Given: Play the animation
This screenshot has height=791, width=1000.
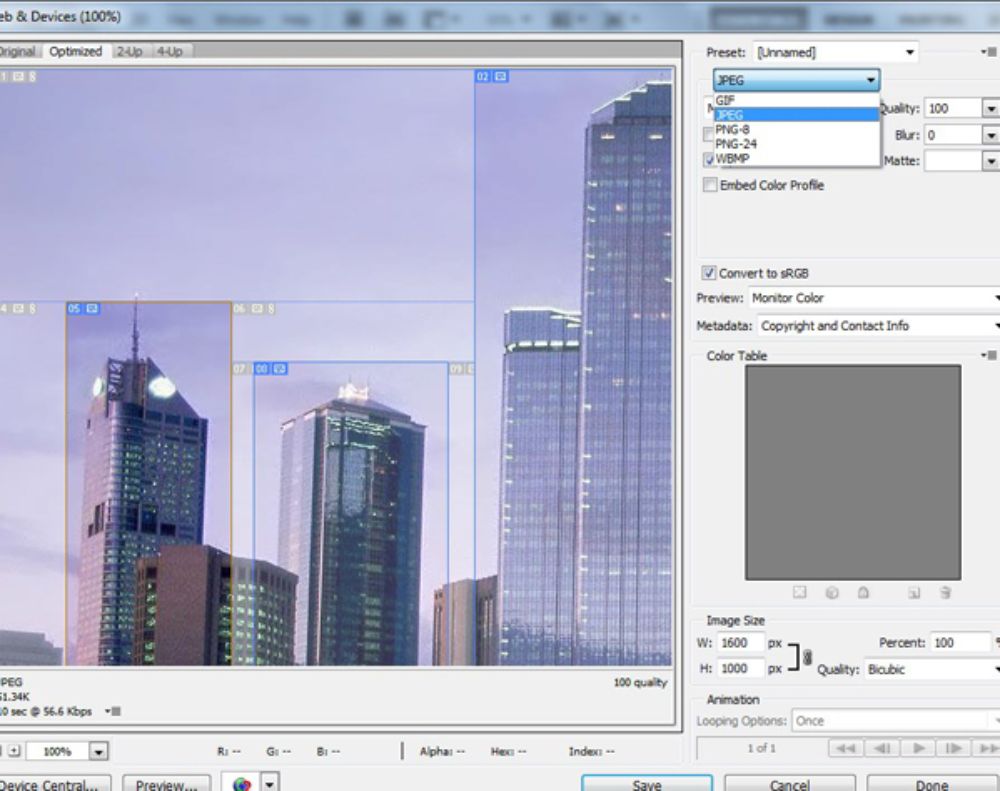Looking at the screenshot, I should point(918,748).
